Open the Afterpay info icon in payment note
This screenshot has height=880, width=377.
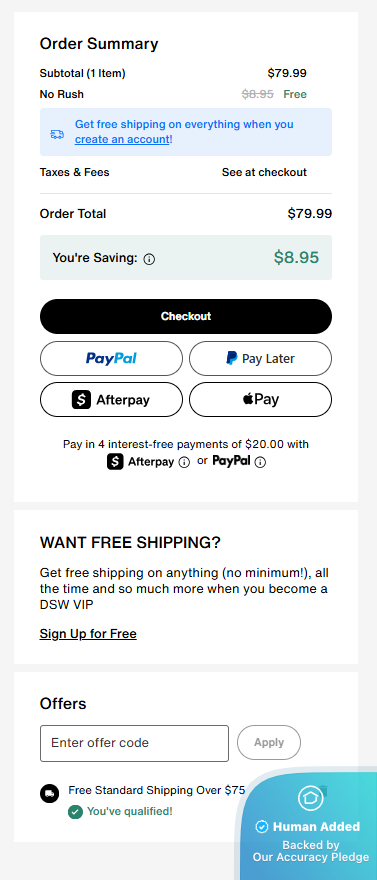[184, 462]
